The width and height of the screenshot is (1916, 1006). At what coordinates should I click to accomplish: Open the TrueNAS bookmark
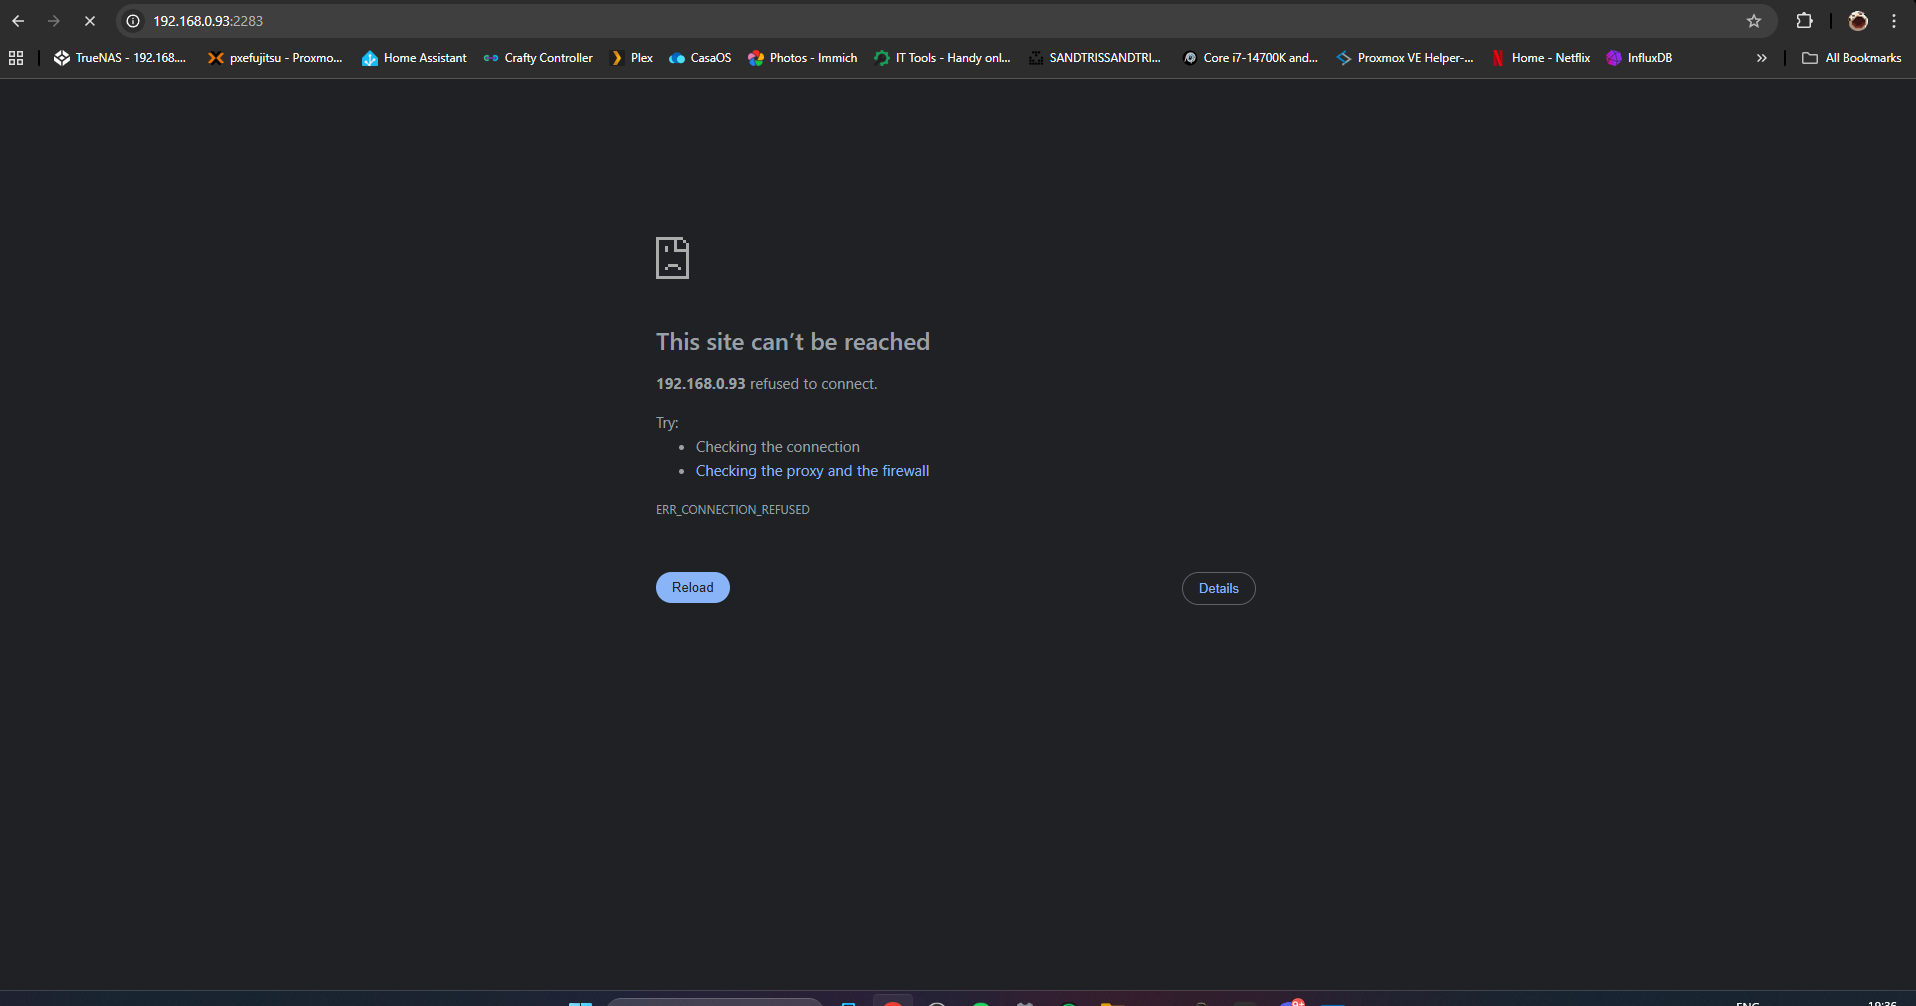pyautogui.click(x=120, y=58)
